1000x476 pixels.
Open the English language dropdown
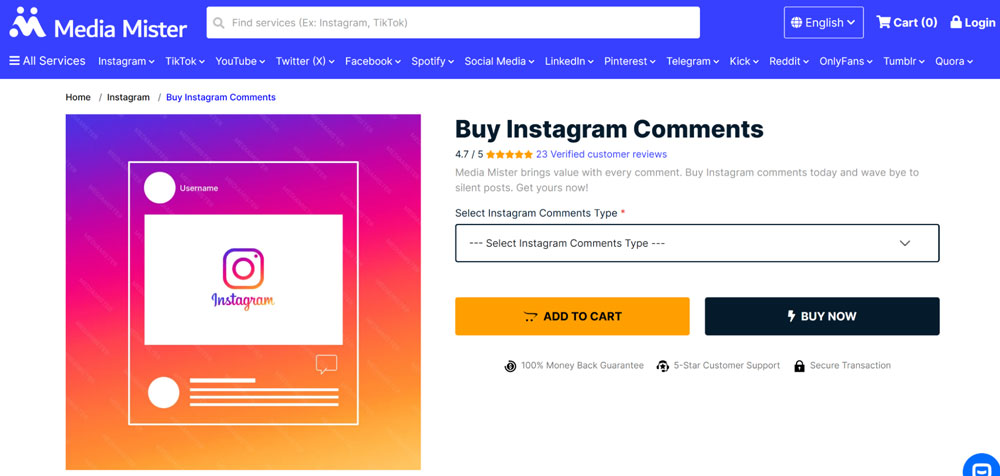point(823,22)
